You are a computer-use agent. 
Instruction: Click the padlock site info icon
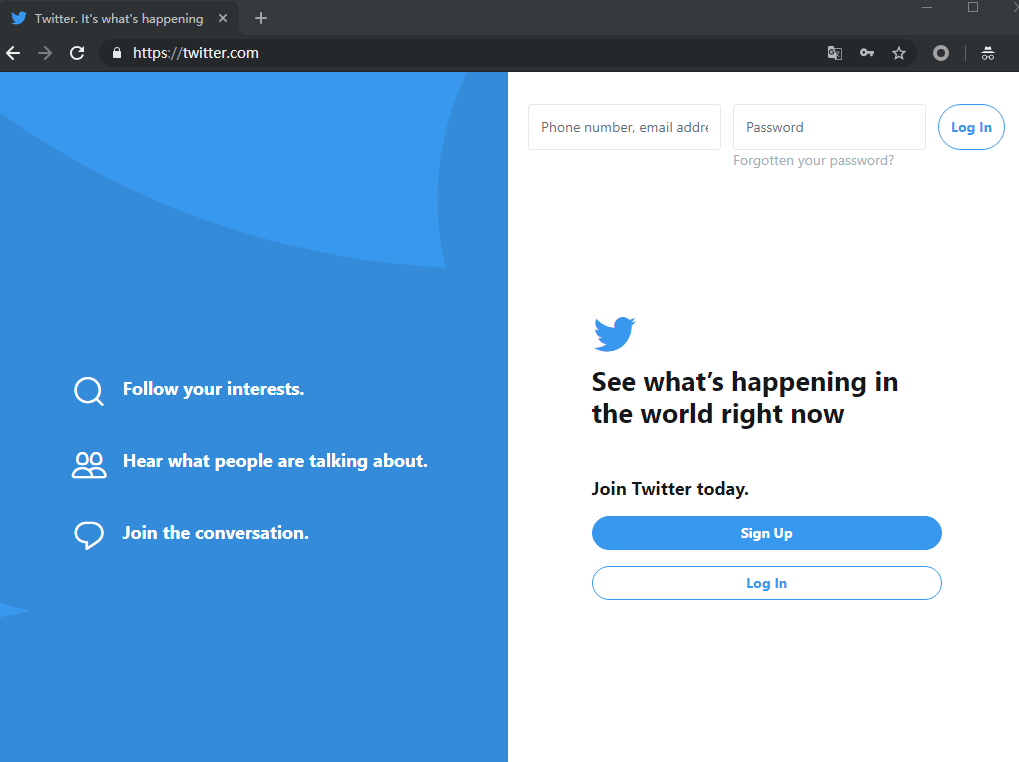coord(117,53)
